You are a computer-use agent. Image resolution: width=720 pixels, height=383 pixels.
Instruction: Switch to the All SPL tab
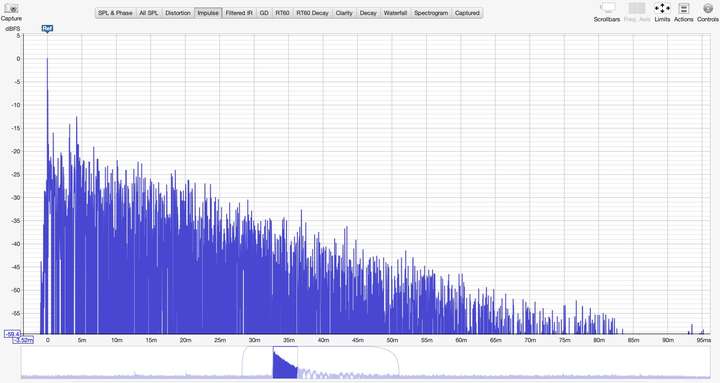click(149, 13)
